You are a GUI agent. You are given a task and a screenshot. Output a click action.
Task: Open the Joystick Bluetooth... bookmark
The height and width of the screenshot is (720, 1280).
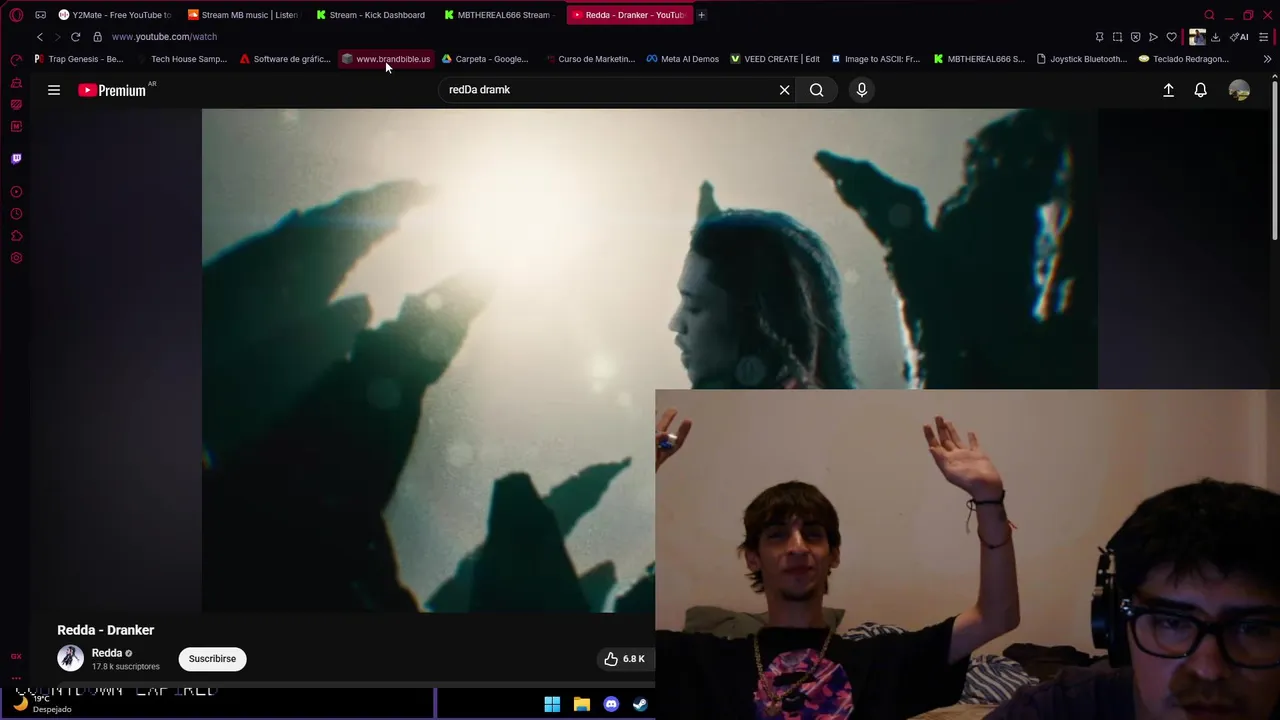(1082, 59)
